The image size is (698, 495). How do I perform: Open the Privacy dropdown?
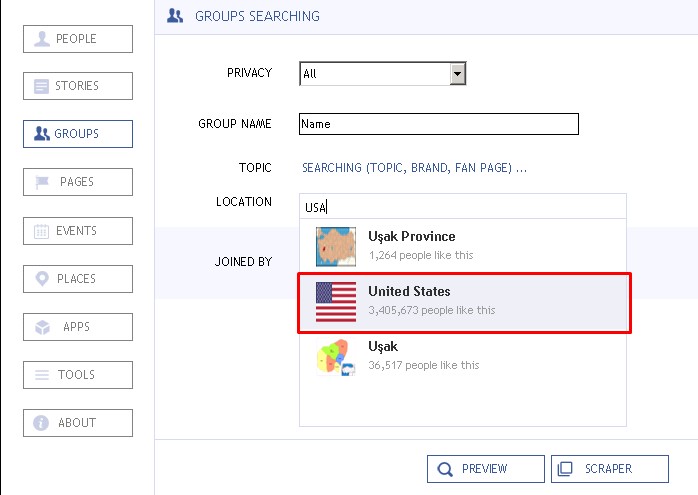[x=458, y=73]
